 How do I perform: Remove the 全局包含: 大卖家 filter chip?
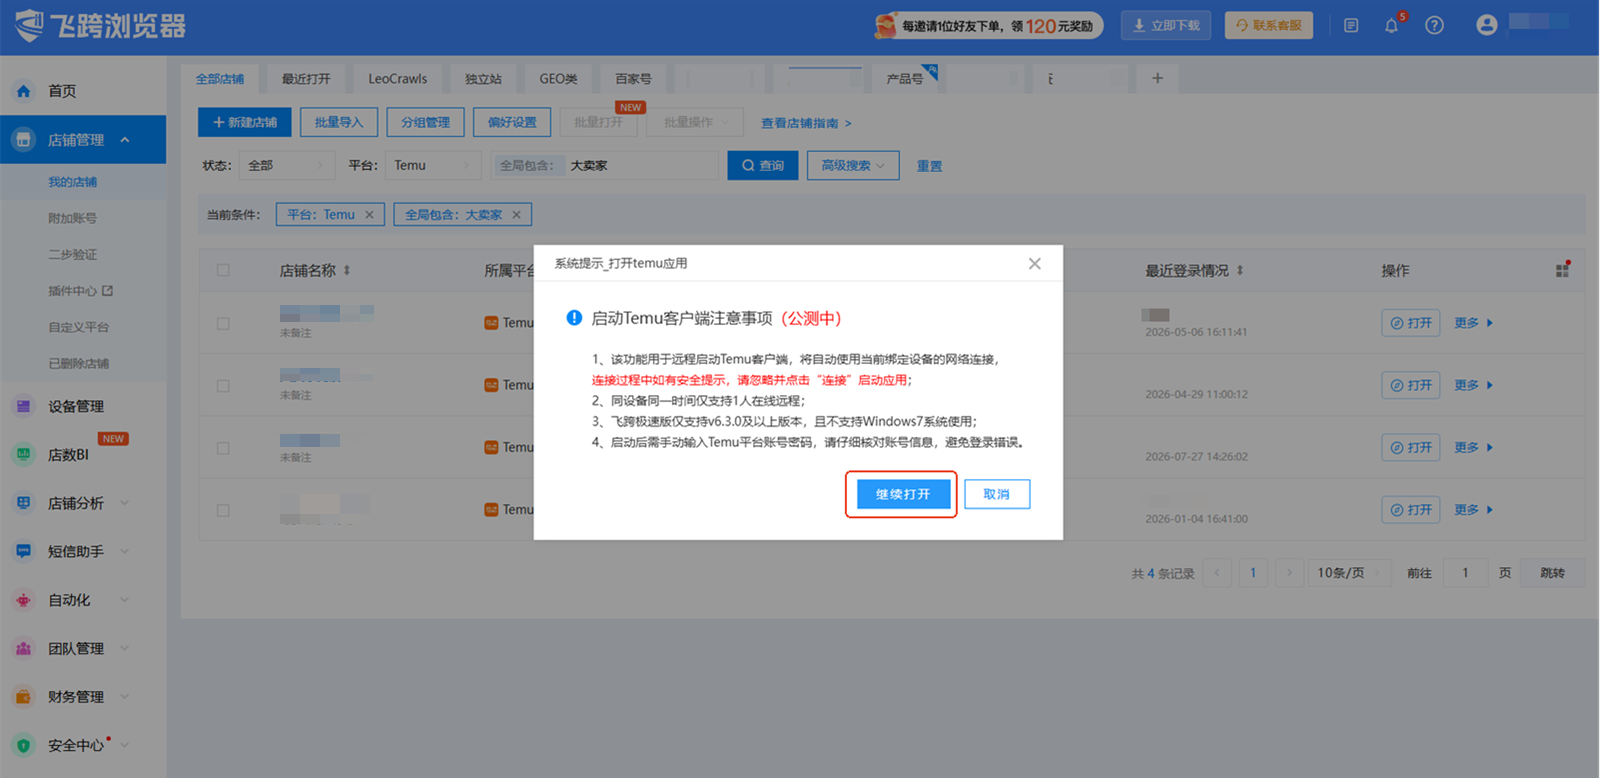point(516,215)
